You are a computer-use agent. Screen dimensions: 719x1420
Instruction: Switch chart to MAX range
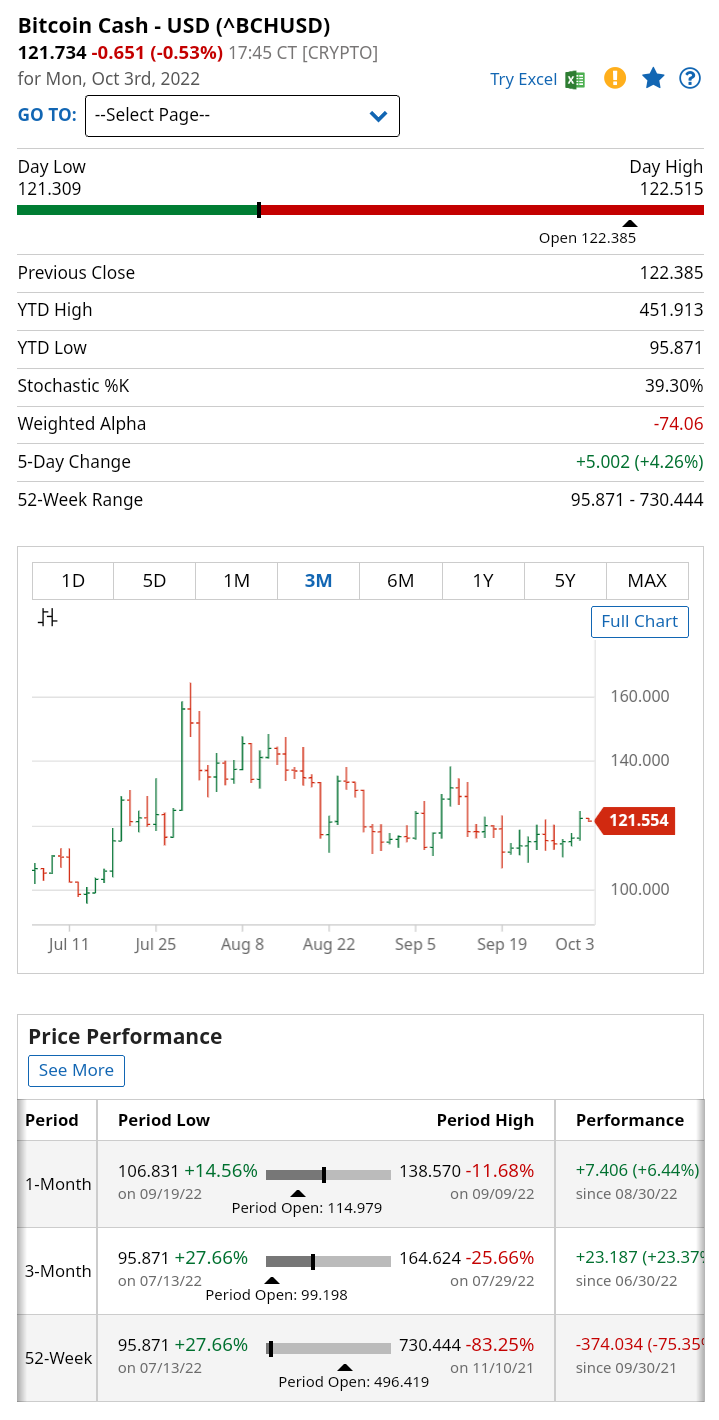click(x=647, y=580)
